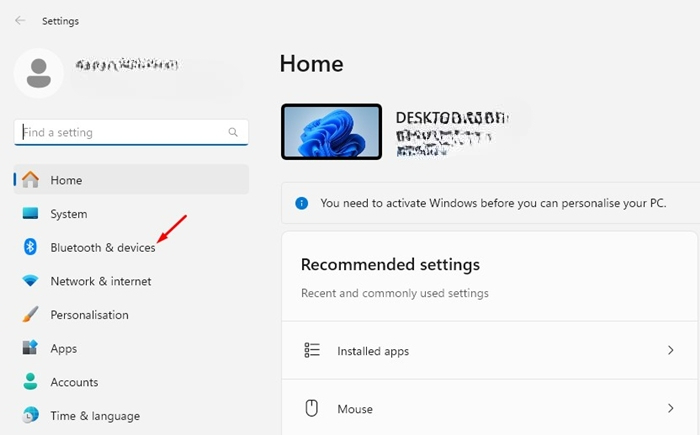Open the Mouse recommended setting
The image size is (700, 435).
pyautogui.click(x=490, y=408)
